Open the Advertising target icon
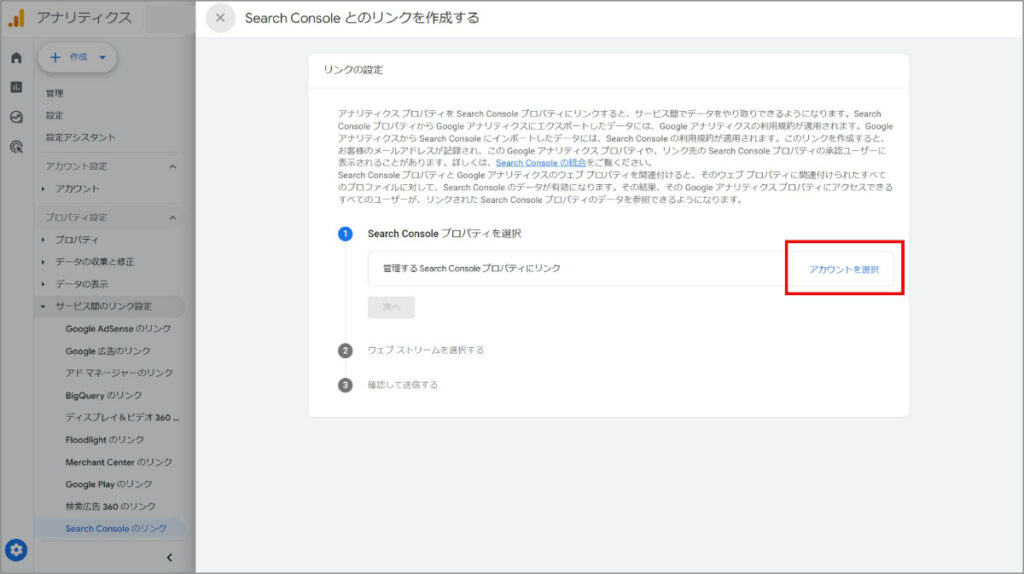Screen dimensions: 1024x574 coord(16,147)
